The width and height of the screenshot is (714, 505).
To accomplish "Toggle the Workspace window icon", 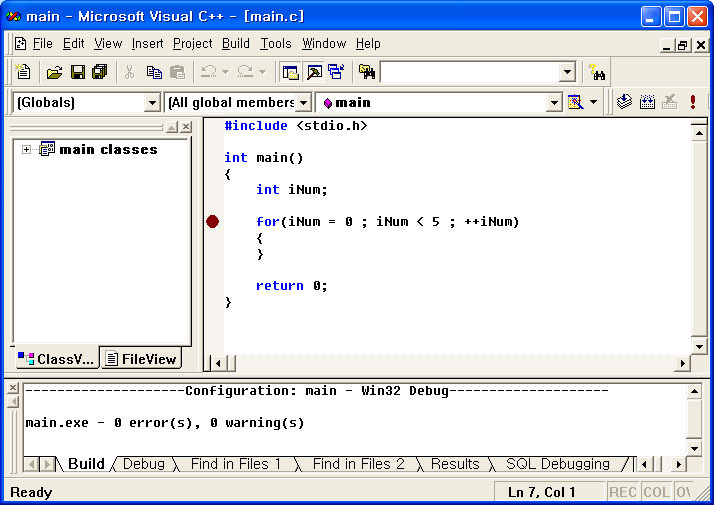I will point(290,71).
